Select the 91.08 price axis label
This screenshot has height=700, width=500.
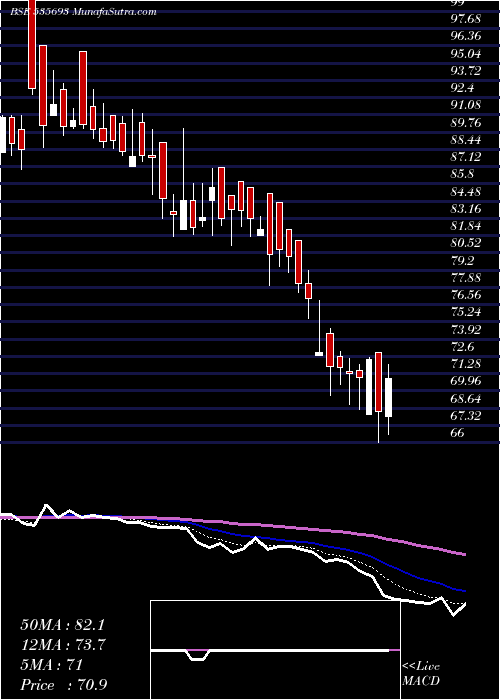tap(466, 105)
